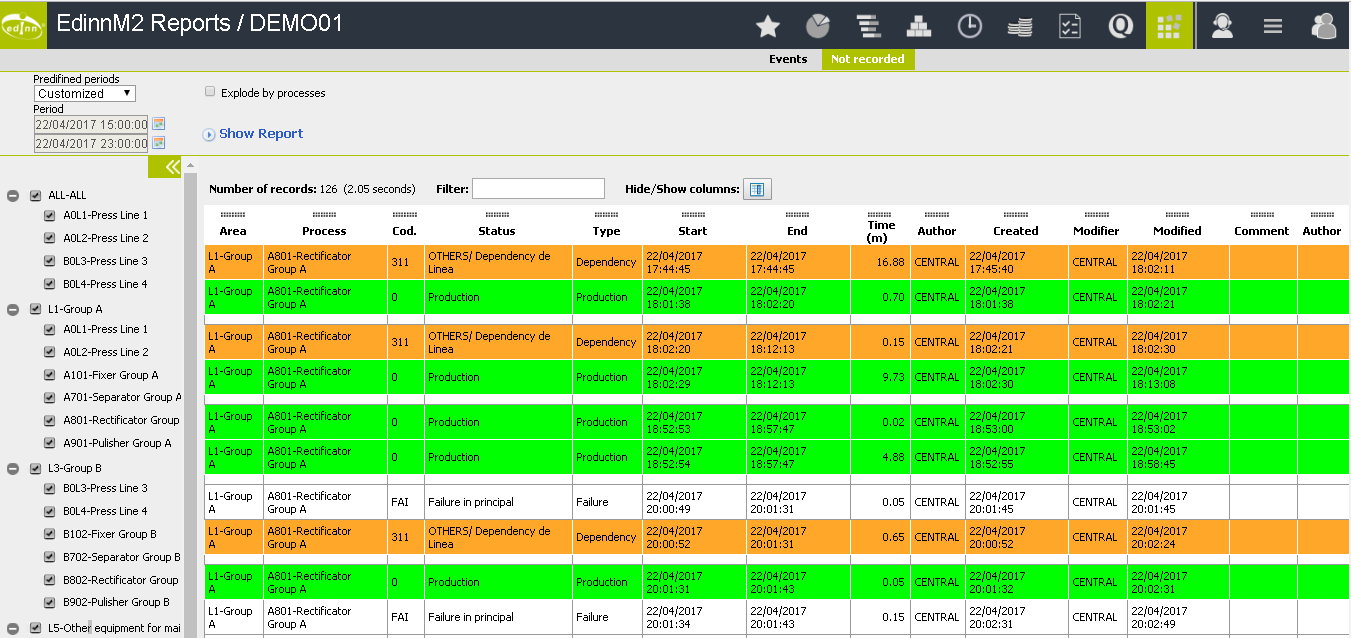The image size is (1351, 638).
Task: Click the 9.73 time value cell
Action: [880, 377]
